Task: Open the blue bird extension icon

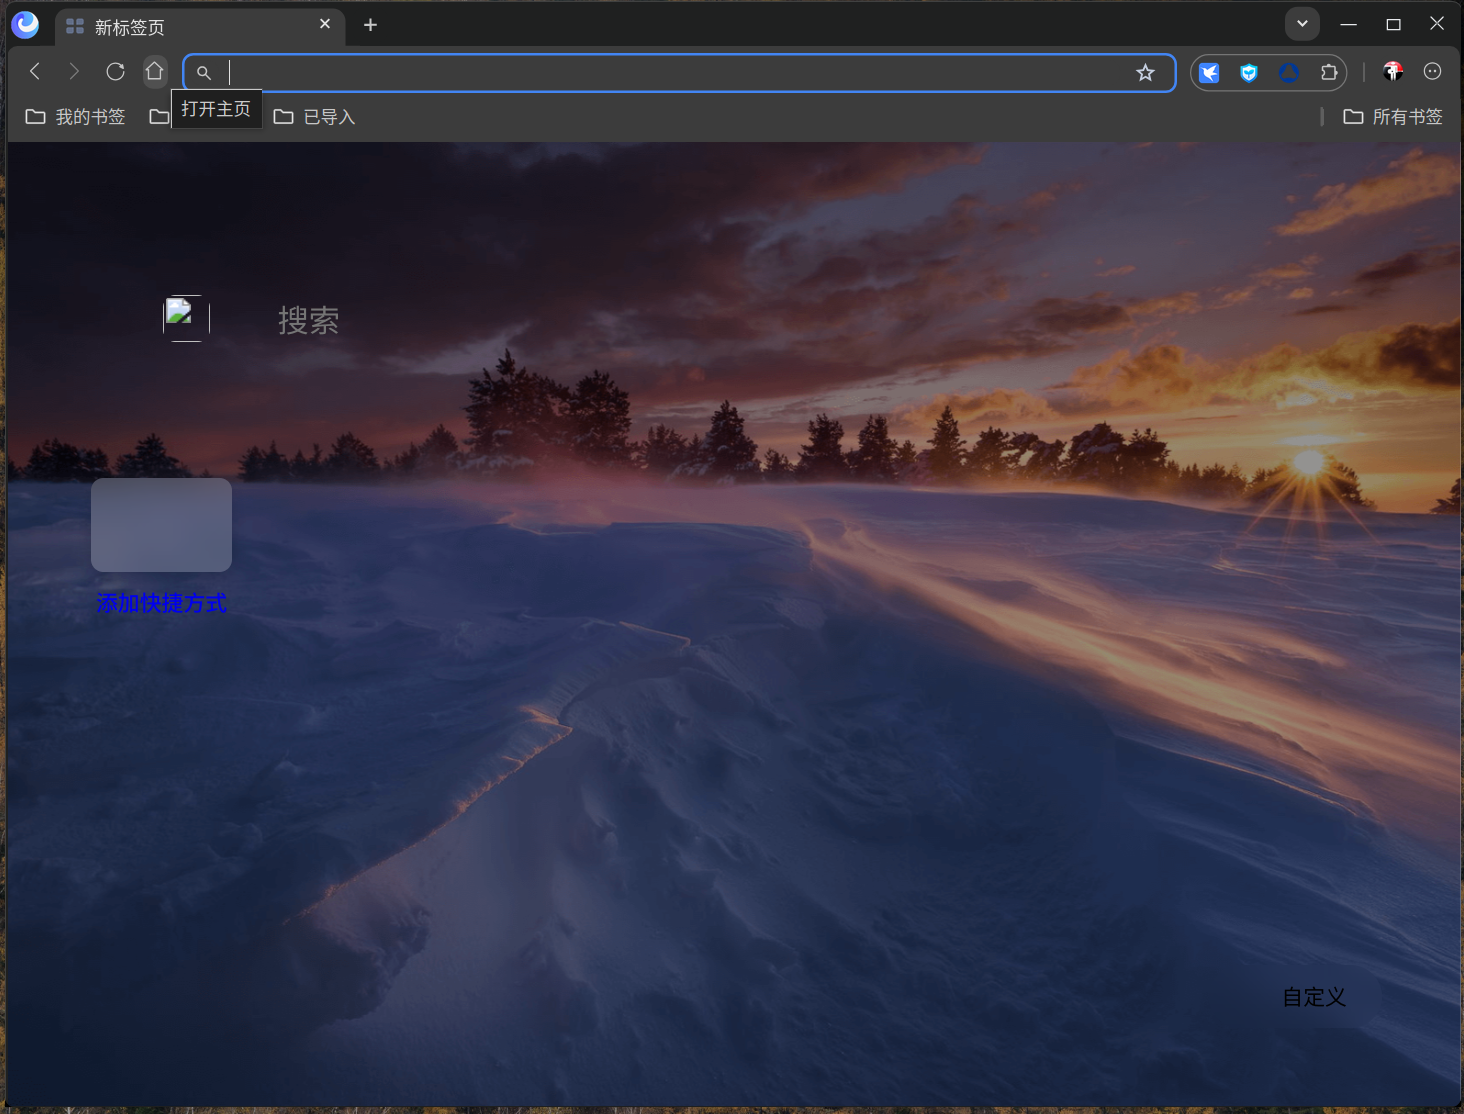Action: (x=1209, y=72)
